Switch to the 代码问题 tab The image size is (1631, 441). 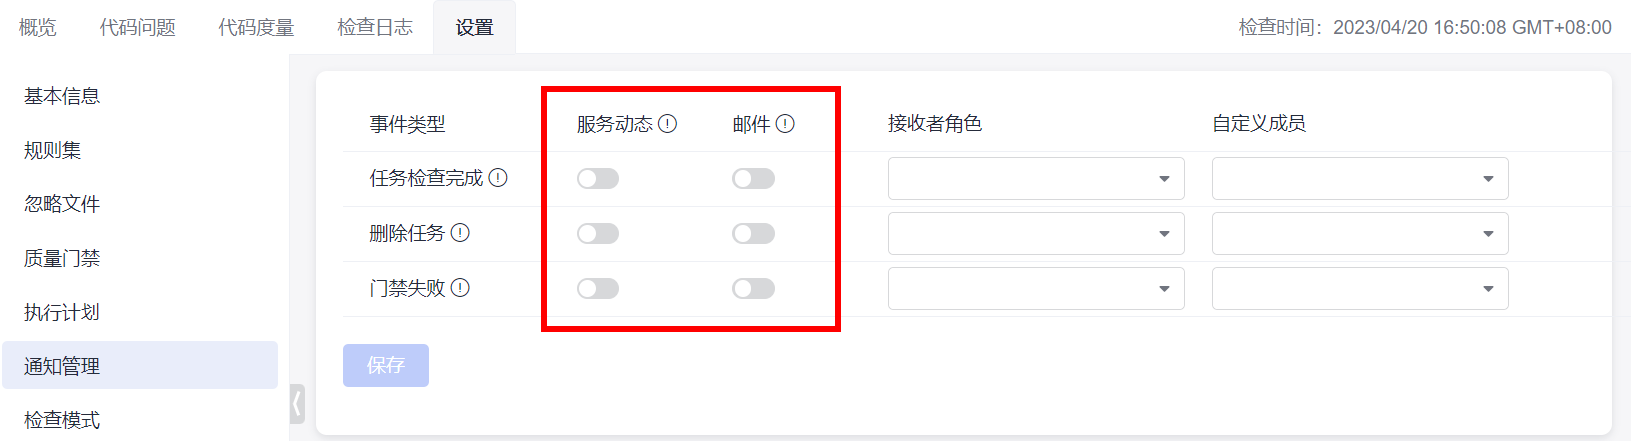pos(138,27)
